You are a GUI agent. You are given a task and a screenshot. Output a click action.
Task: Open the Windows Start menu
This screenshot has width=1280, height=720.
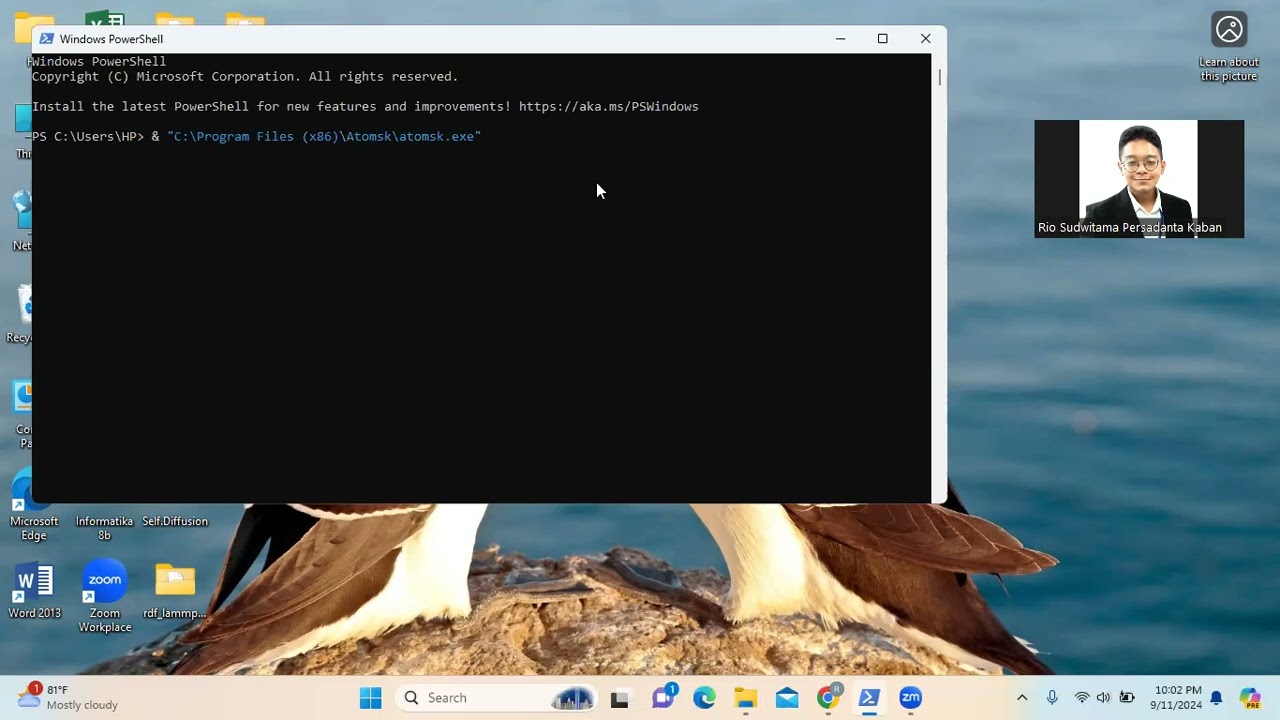coord(370,698)
